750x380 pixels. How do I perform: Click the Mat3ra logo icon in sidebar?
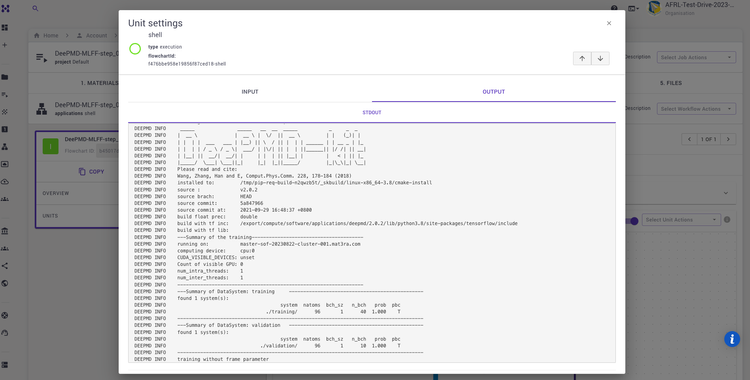point(5,9)
